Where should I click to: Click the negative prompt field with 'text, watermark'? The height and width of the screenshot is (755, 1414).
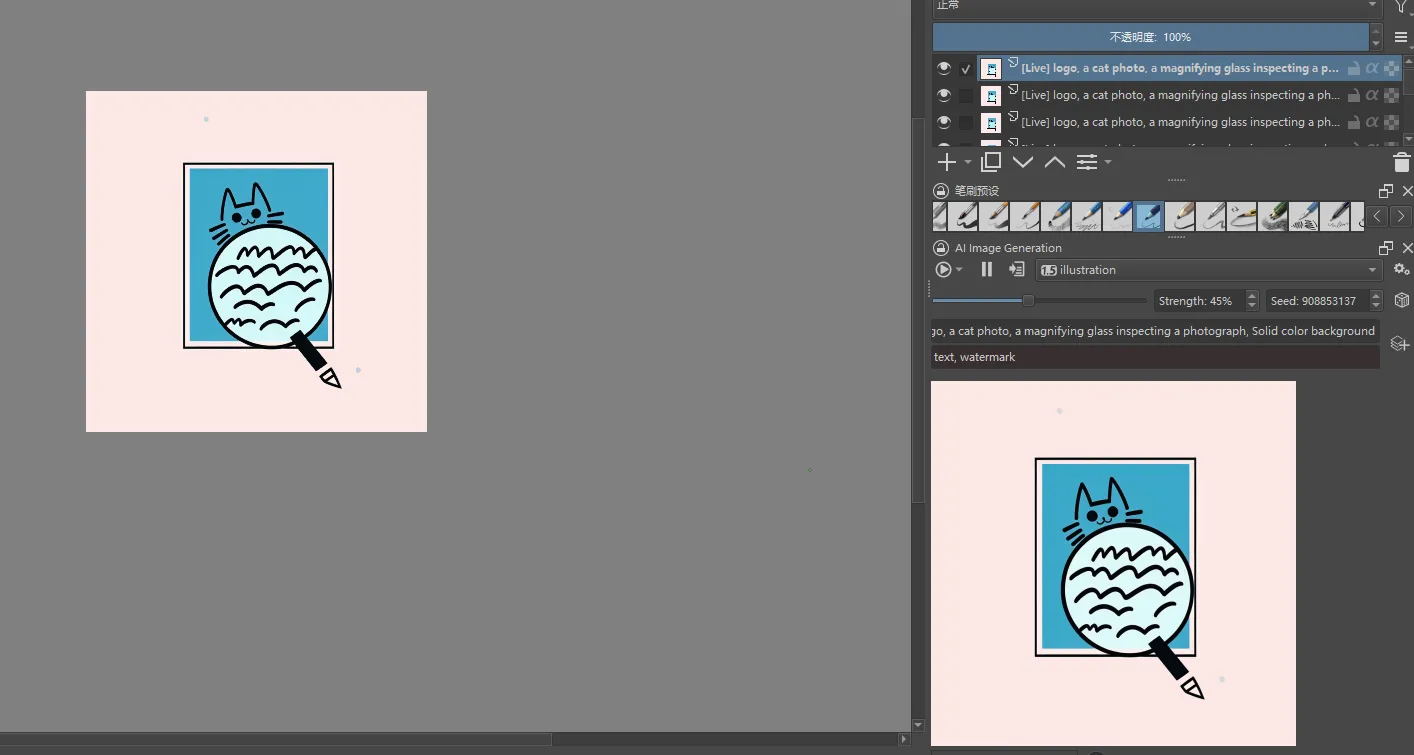[x=1154, y=357]
